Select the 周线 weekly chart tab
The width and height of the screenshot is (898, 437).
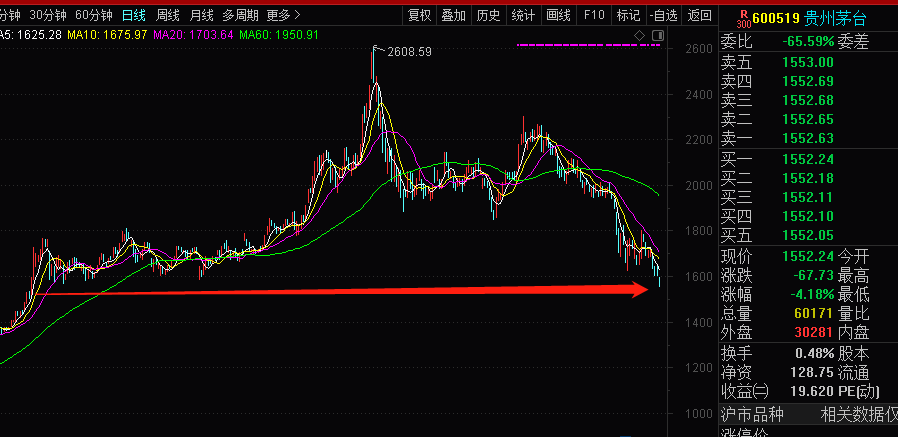tap(168, 15)
